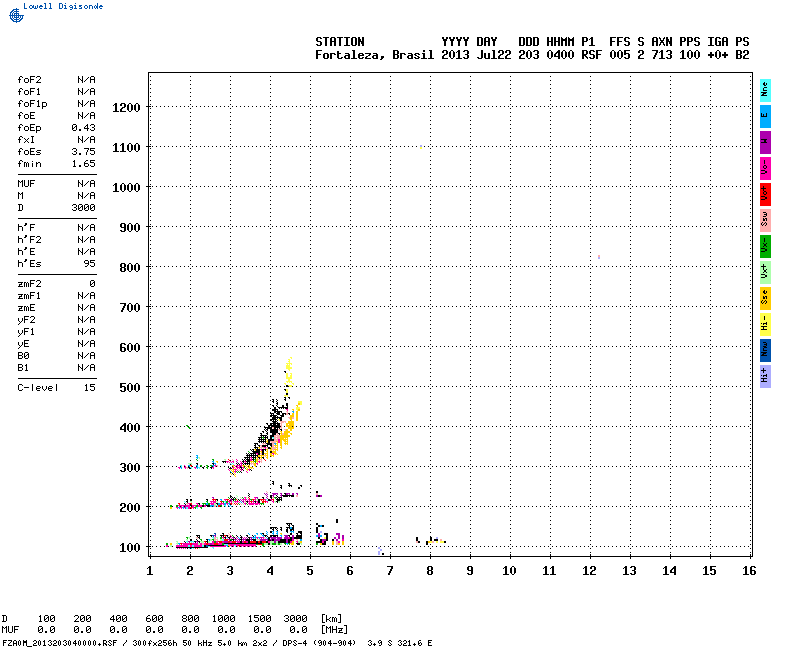The image size is (800, 650).
Task: Select the magenta Vo- legend swatch
Action: (x=765, y=168)
